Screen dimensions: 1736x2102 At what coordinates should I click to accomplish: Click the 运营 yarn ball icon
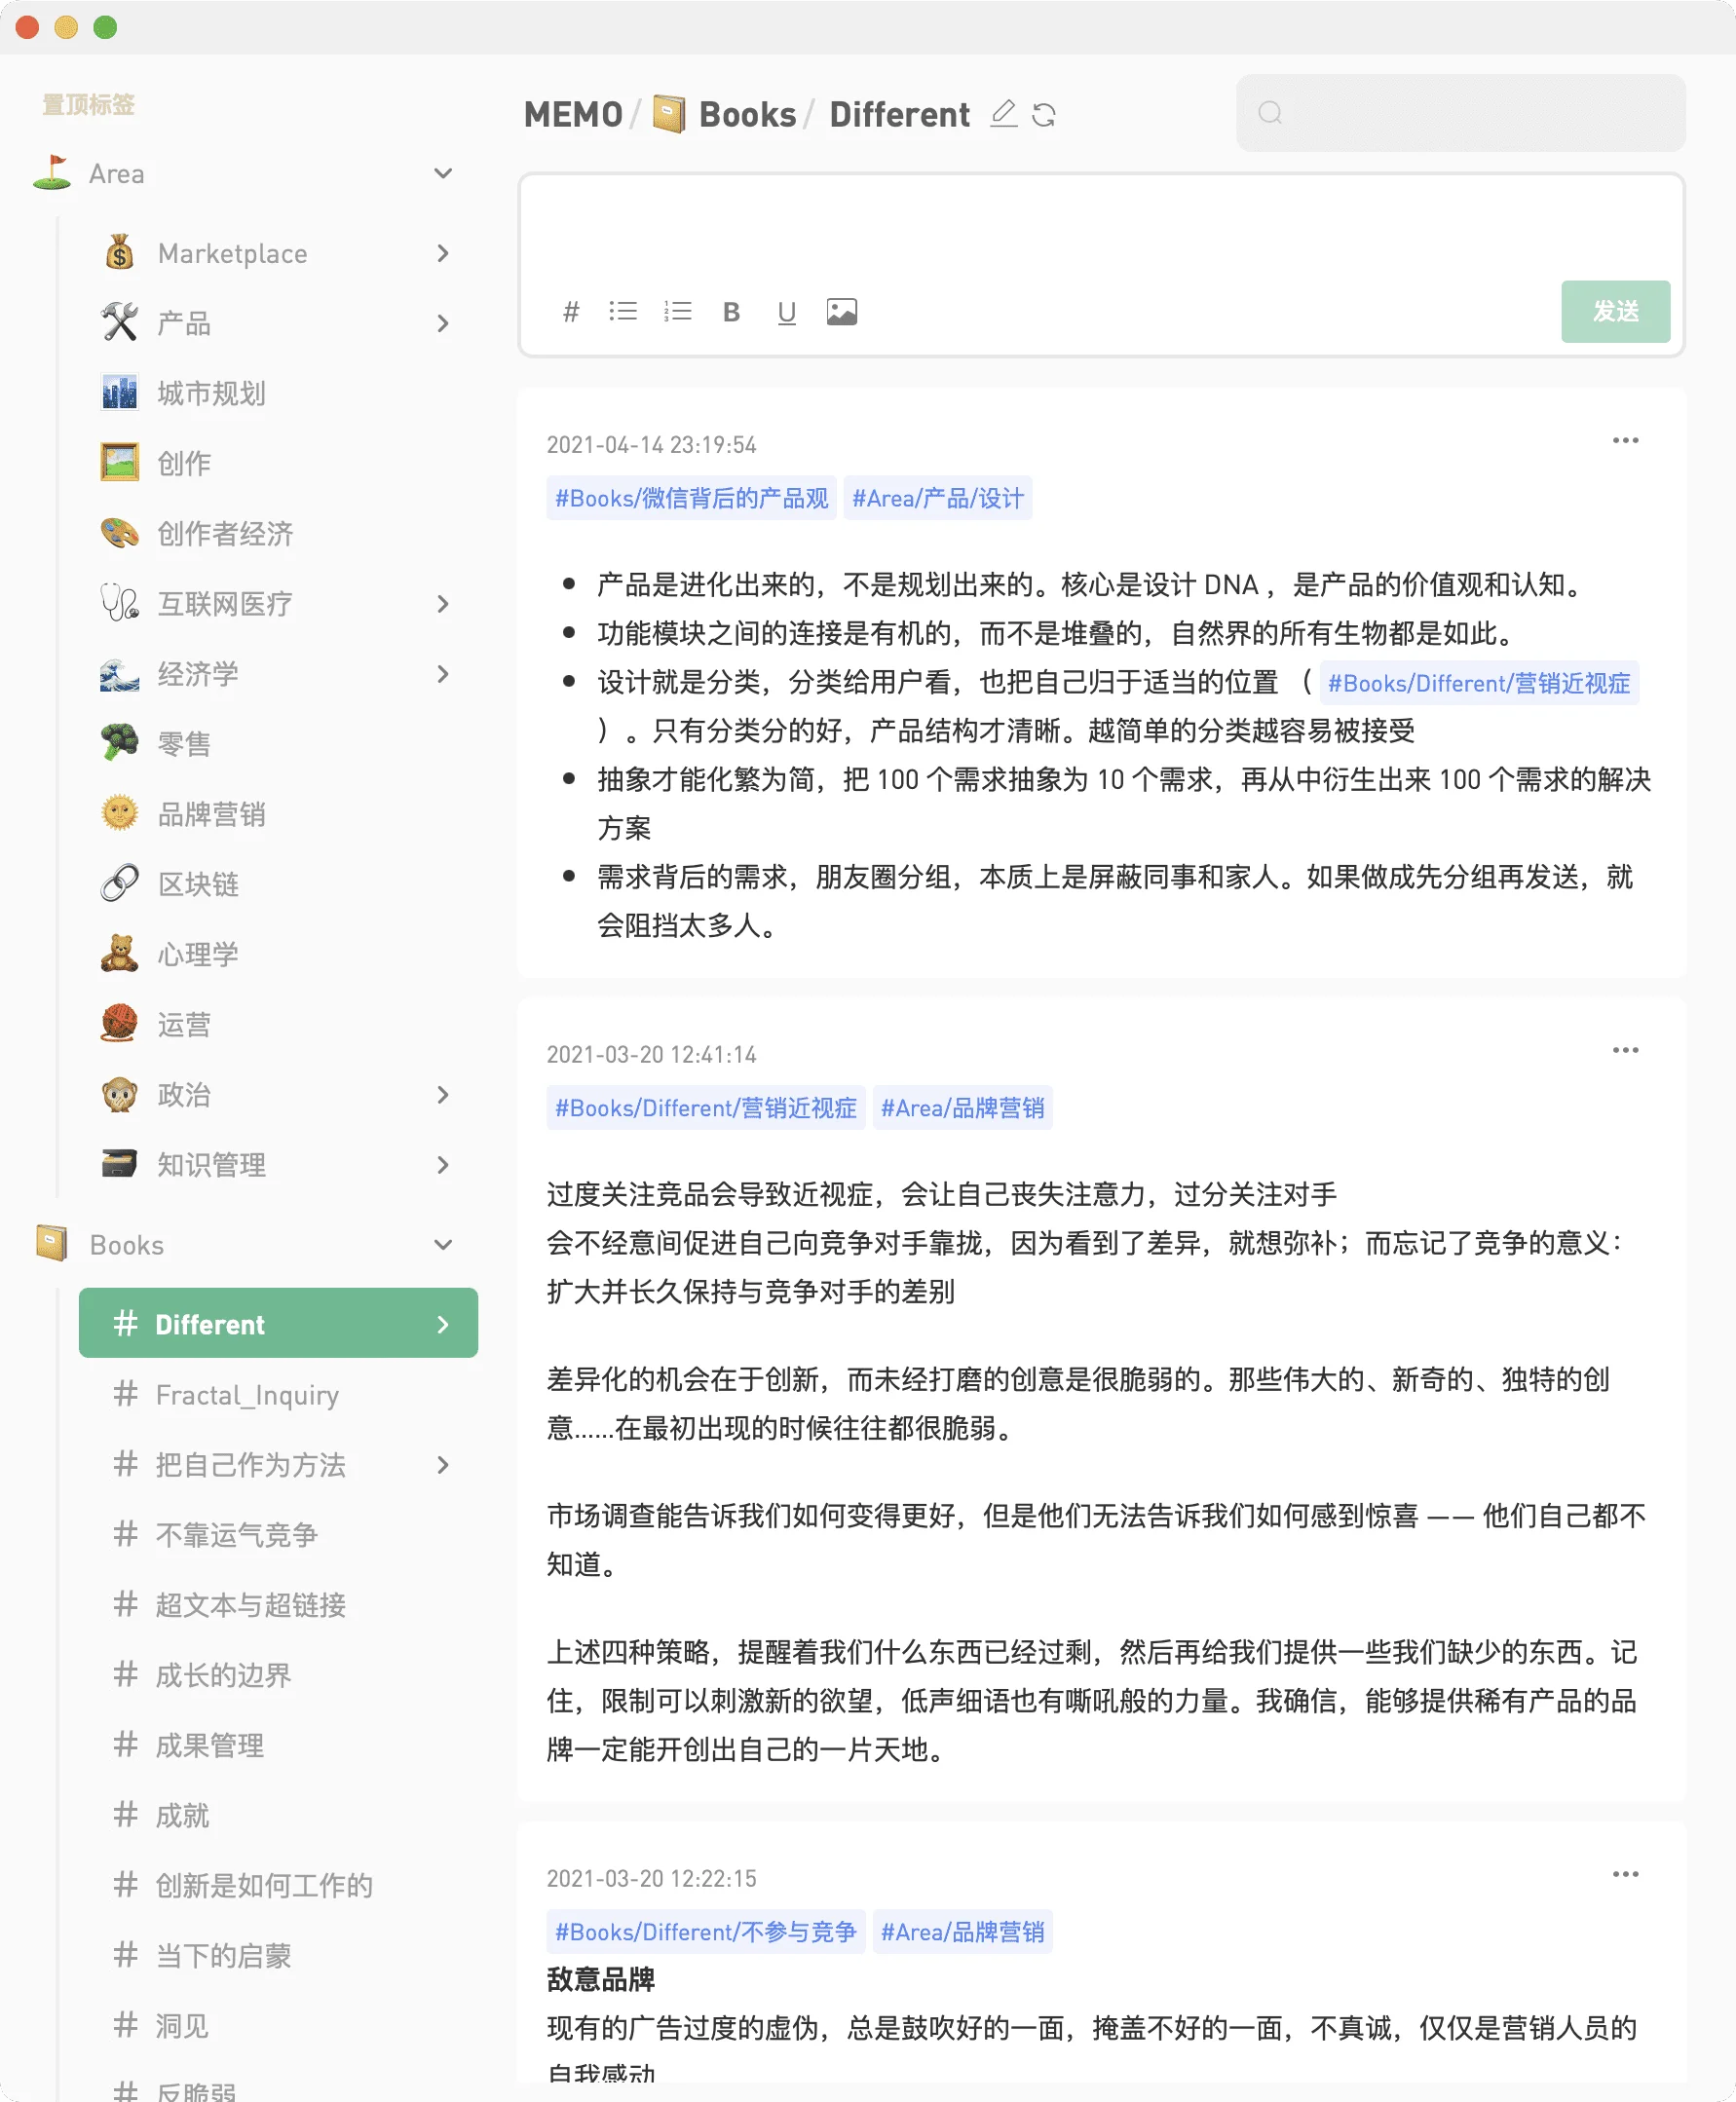coord(120,1024)
